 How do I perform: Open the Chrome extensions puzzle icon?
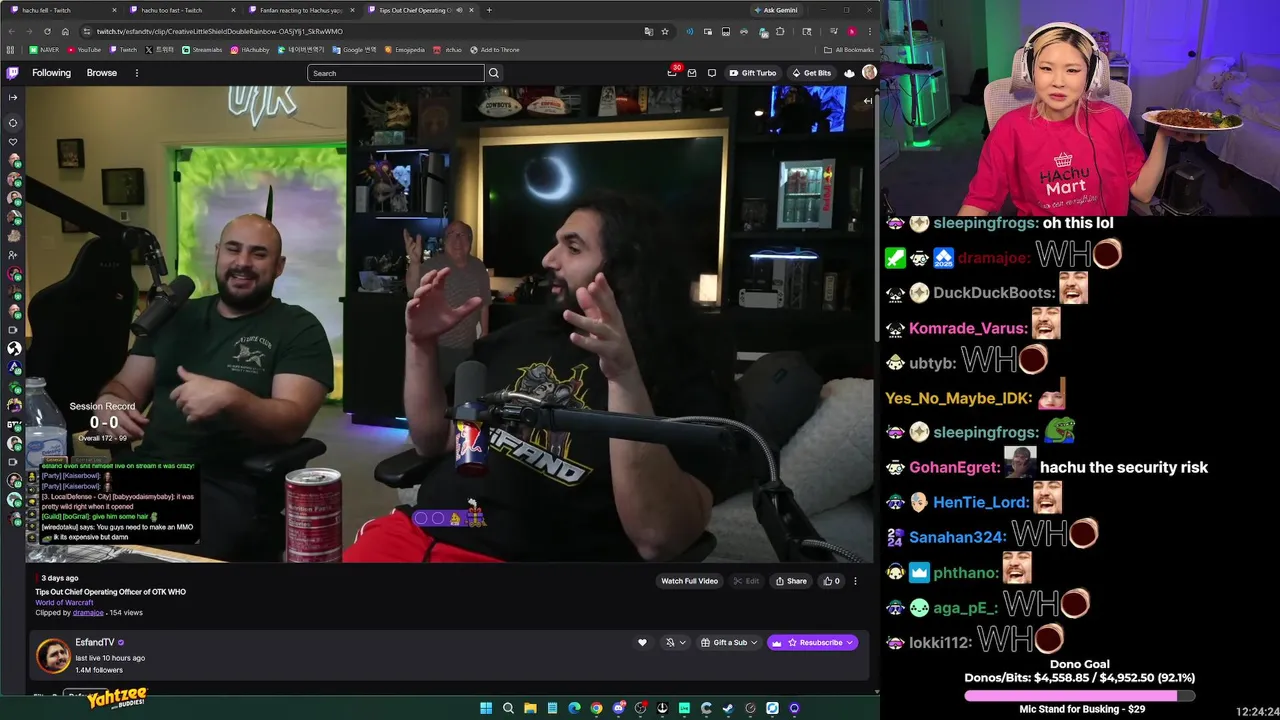[x=780, y=31]
